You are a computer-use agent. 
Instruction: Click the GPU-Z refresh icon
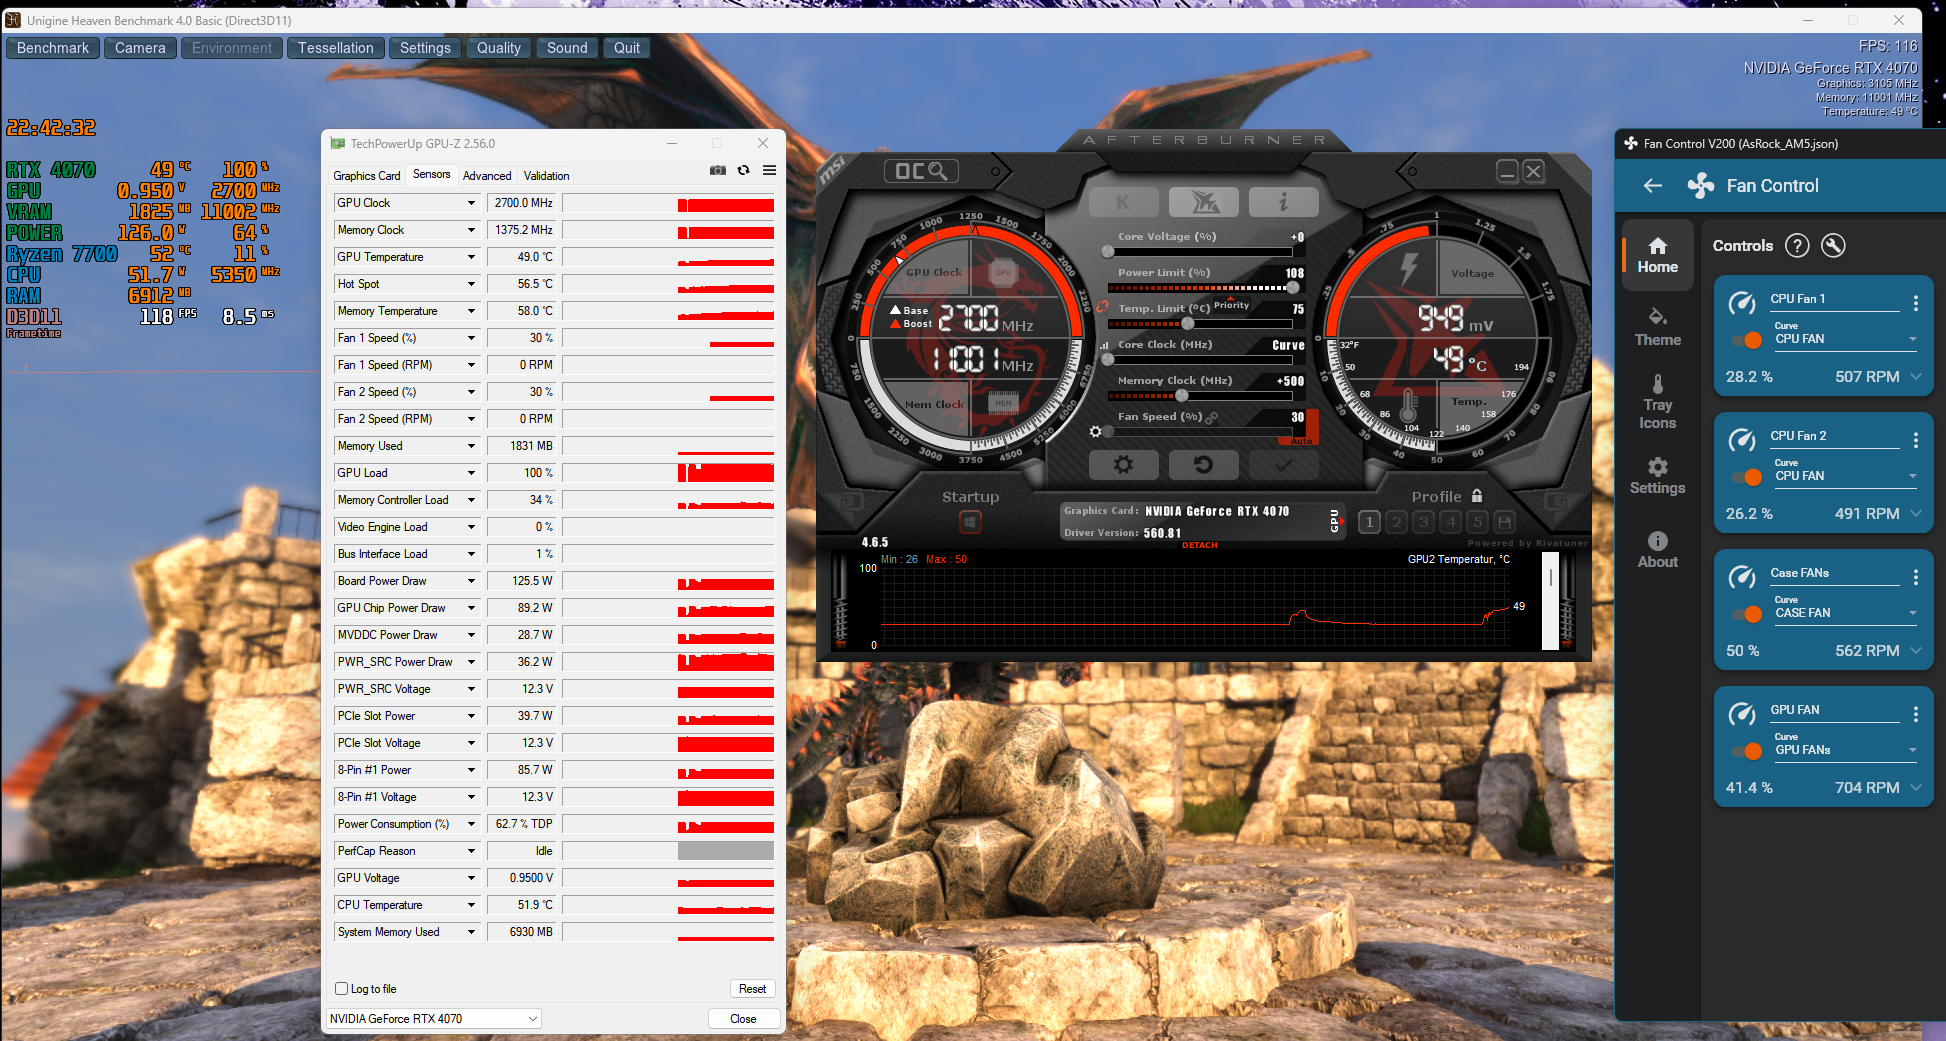tap(743, 170)
